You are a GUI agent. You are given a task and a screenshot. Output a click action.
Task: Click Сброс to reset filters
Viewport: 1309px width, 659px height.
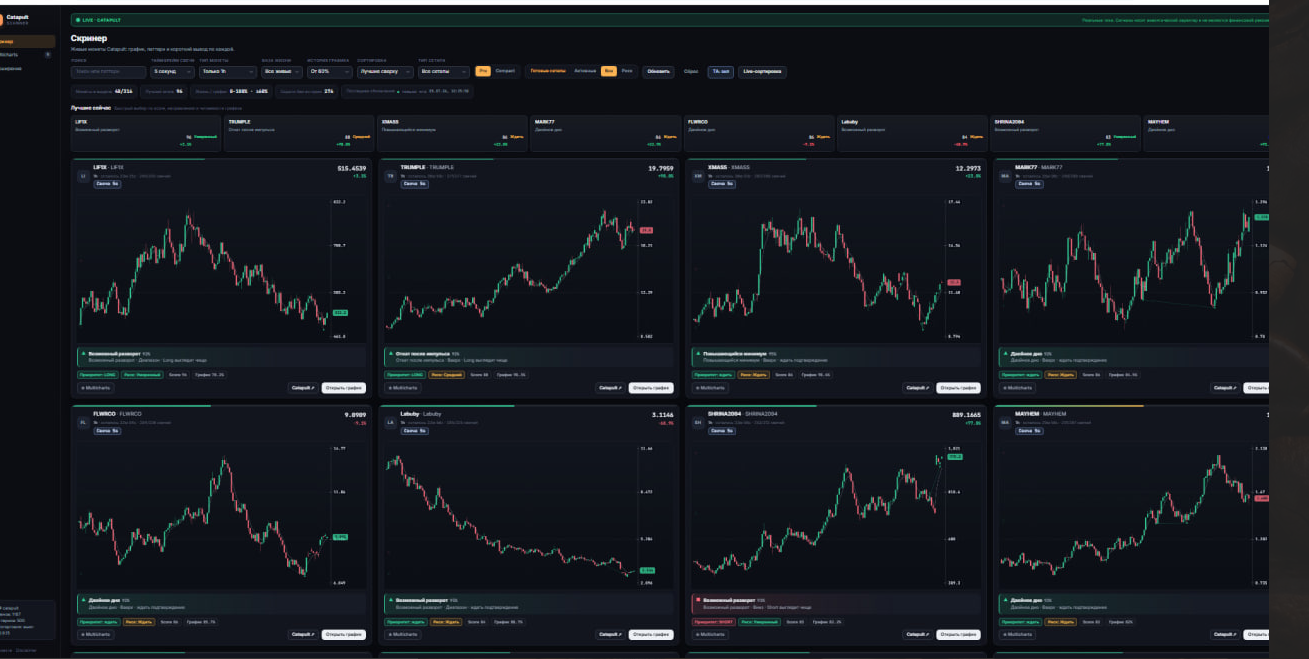(x=691, y=72)
